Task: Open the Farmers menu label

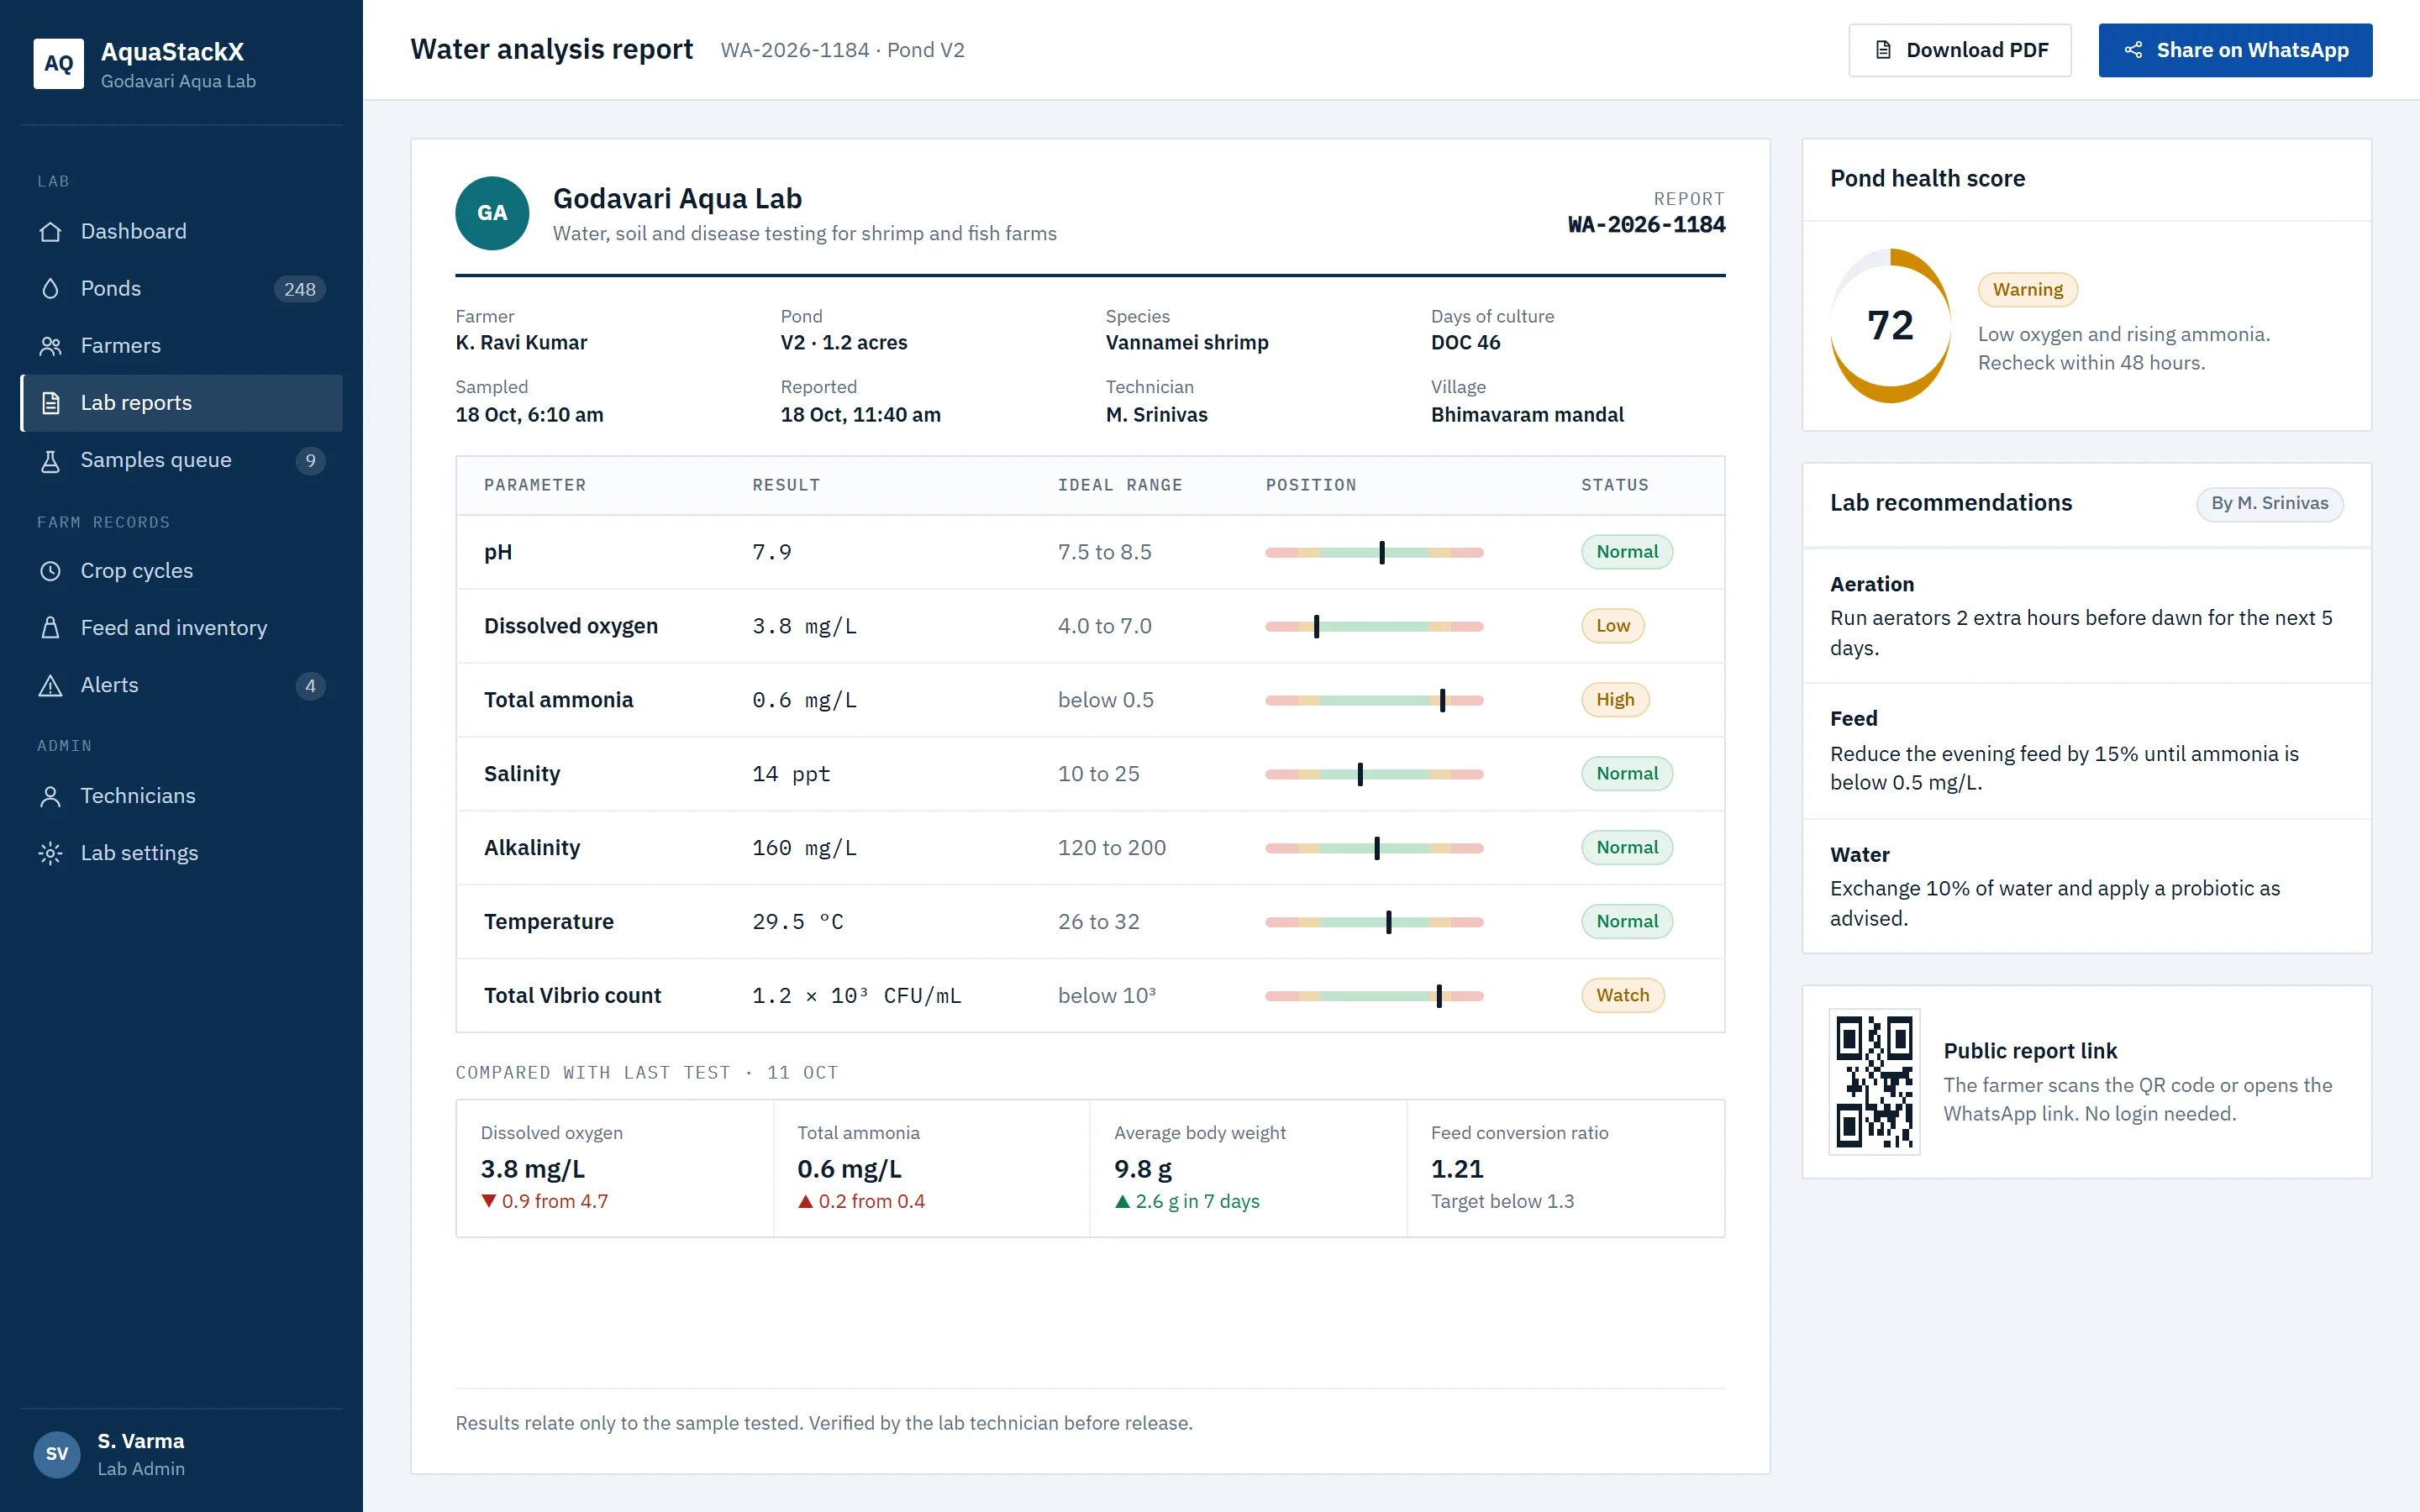Action: (121, 346)
